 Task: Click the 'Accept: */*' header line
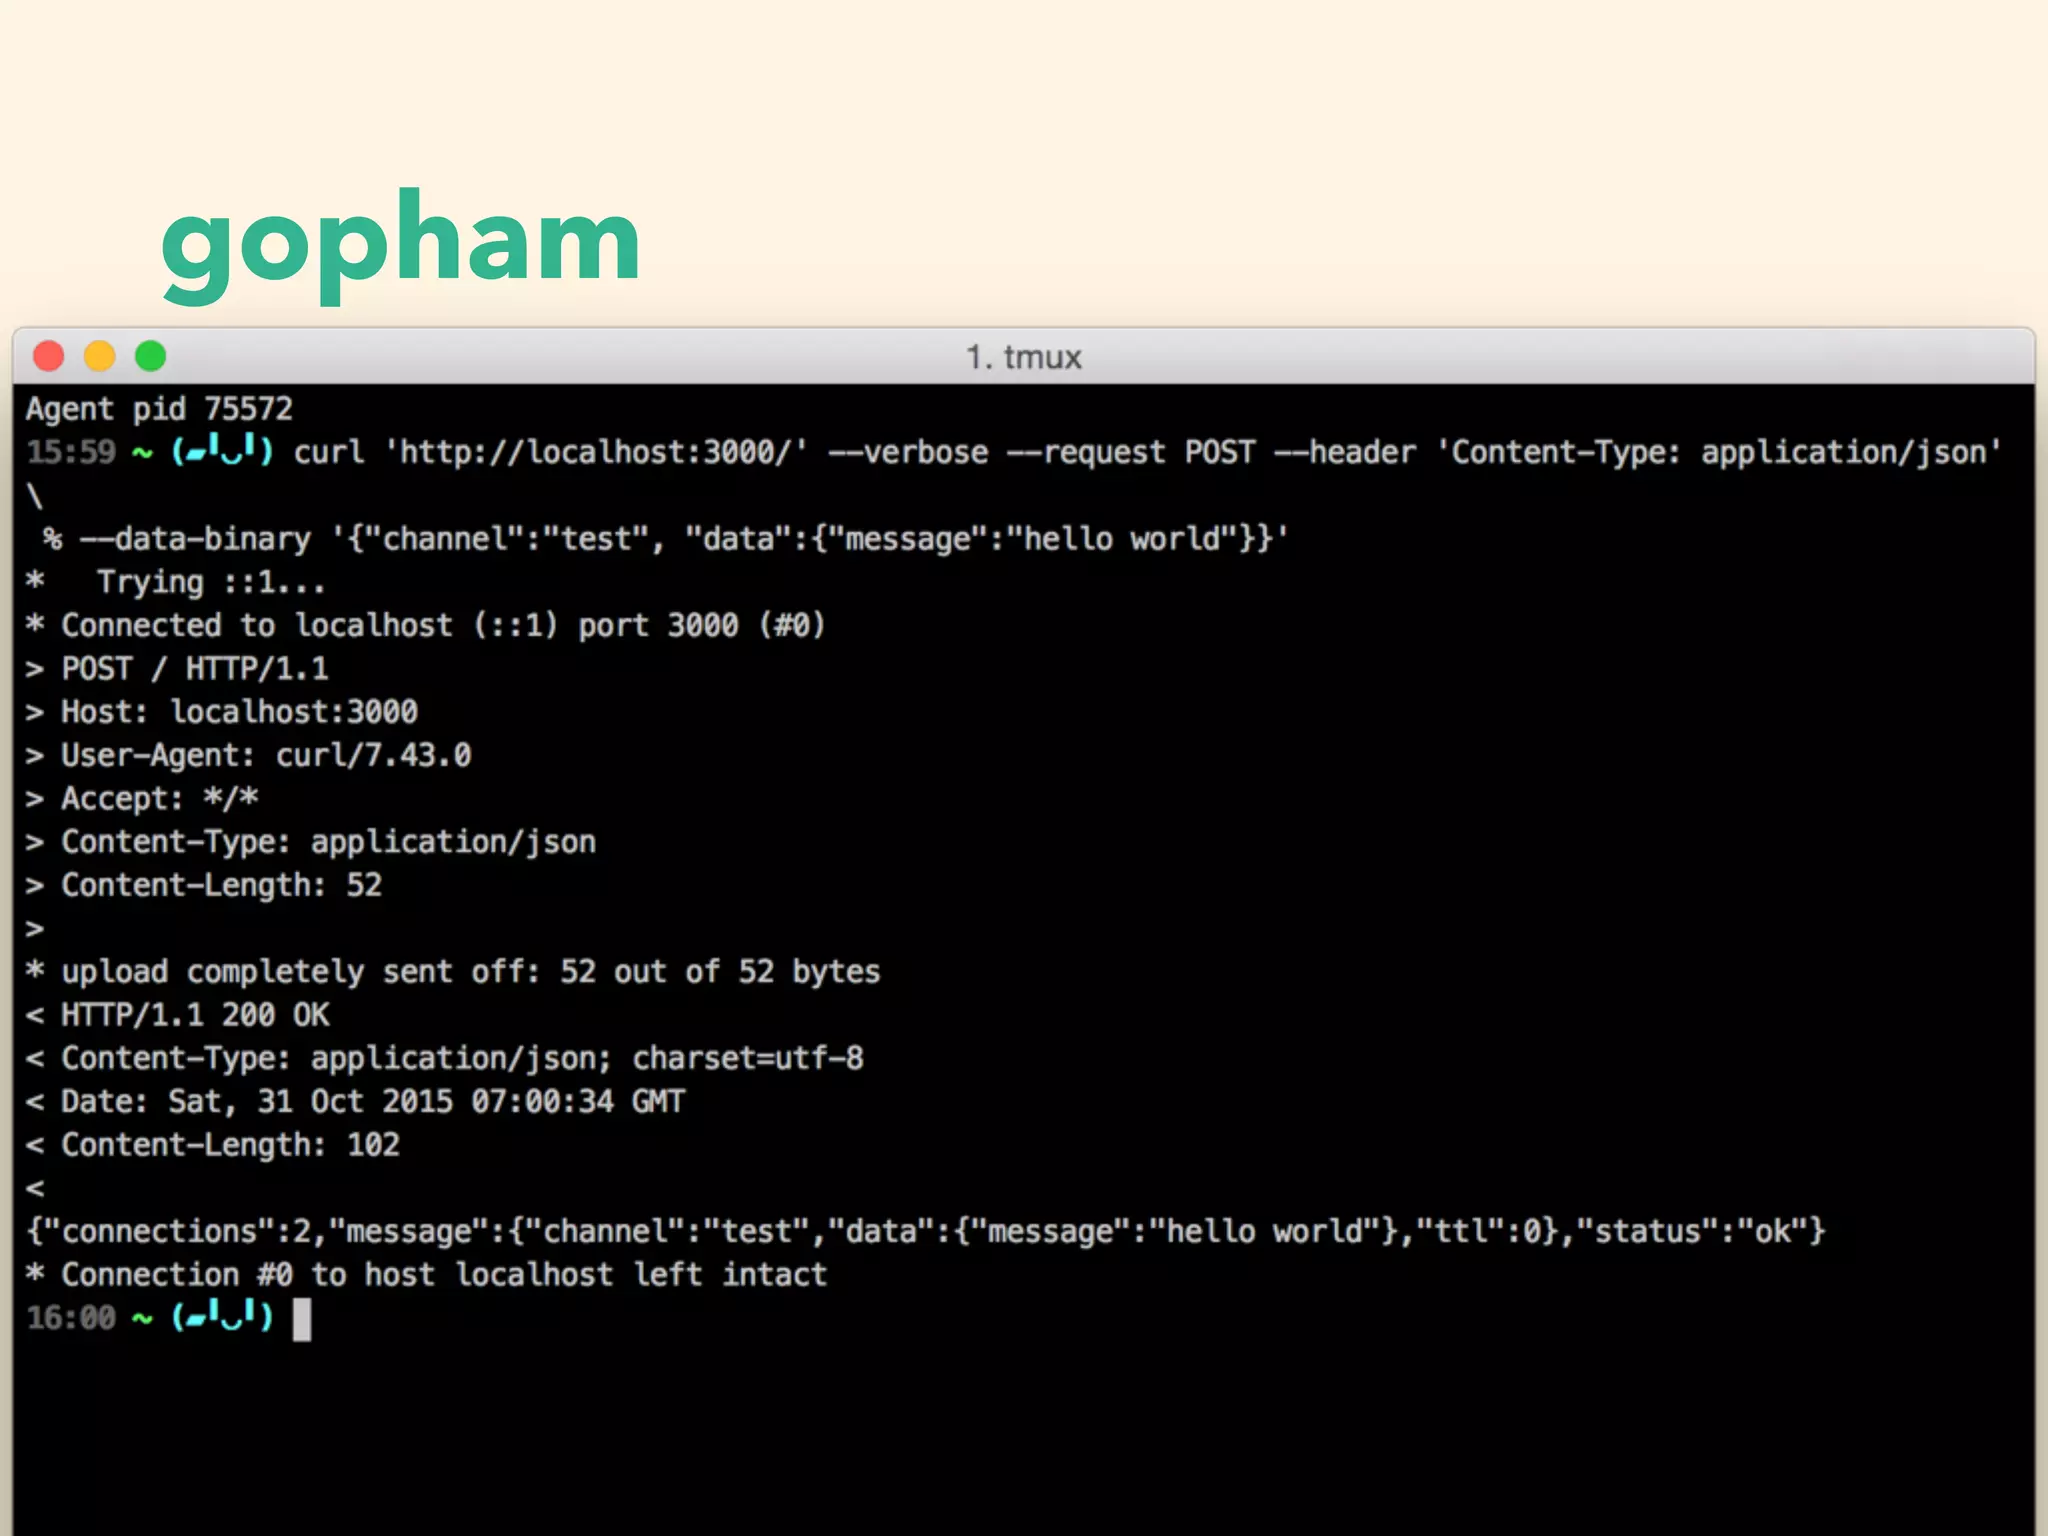[x=142, y=798]
